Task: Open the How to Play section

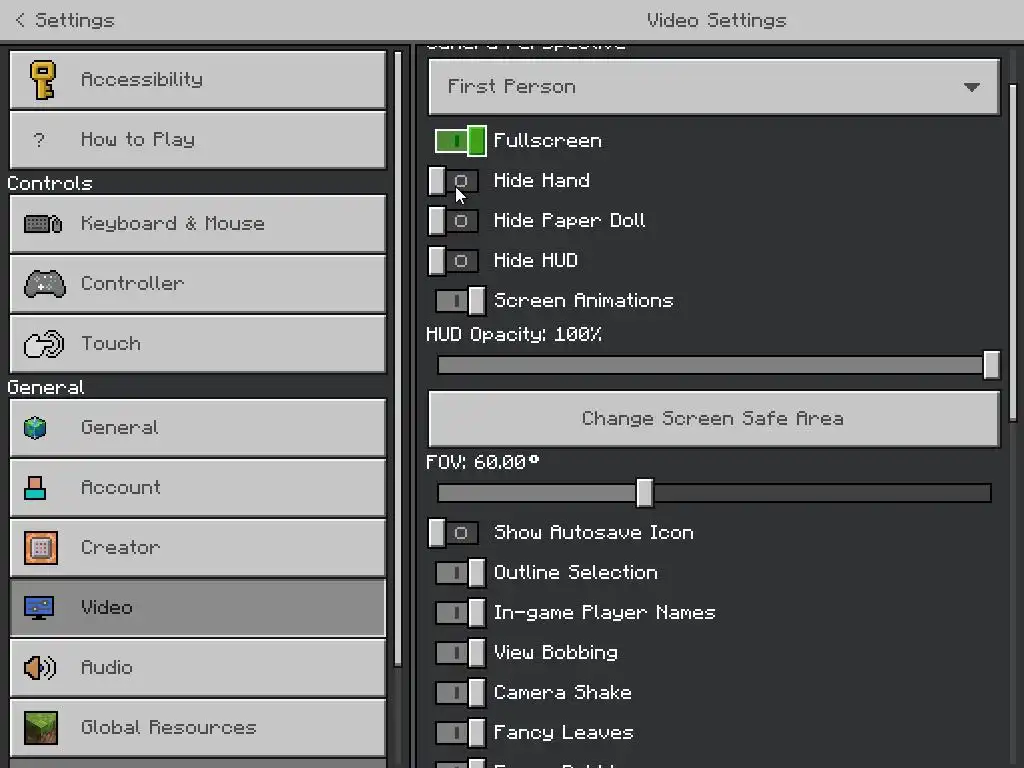Action: (198, 139)
